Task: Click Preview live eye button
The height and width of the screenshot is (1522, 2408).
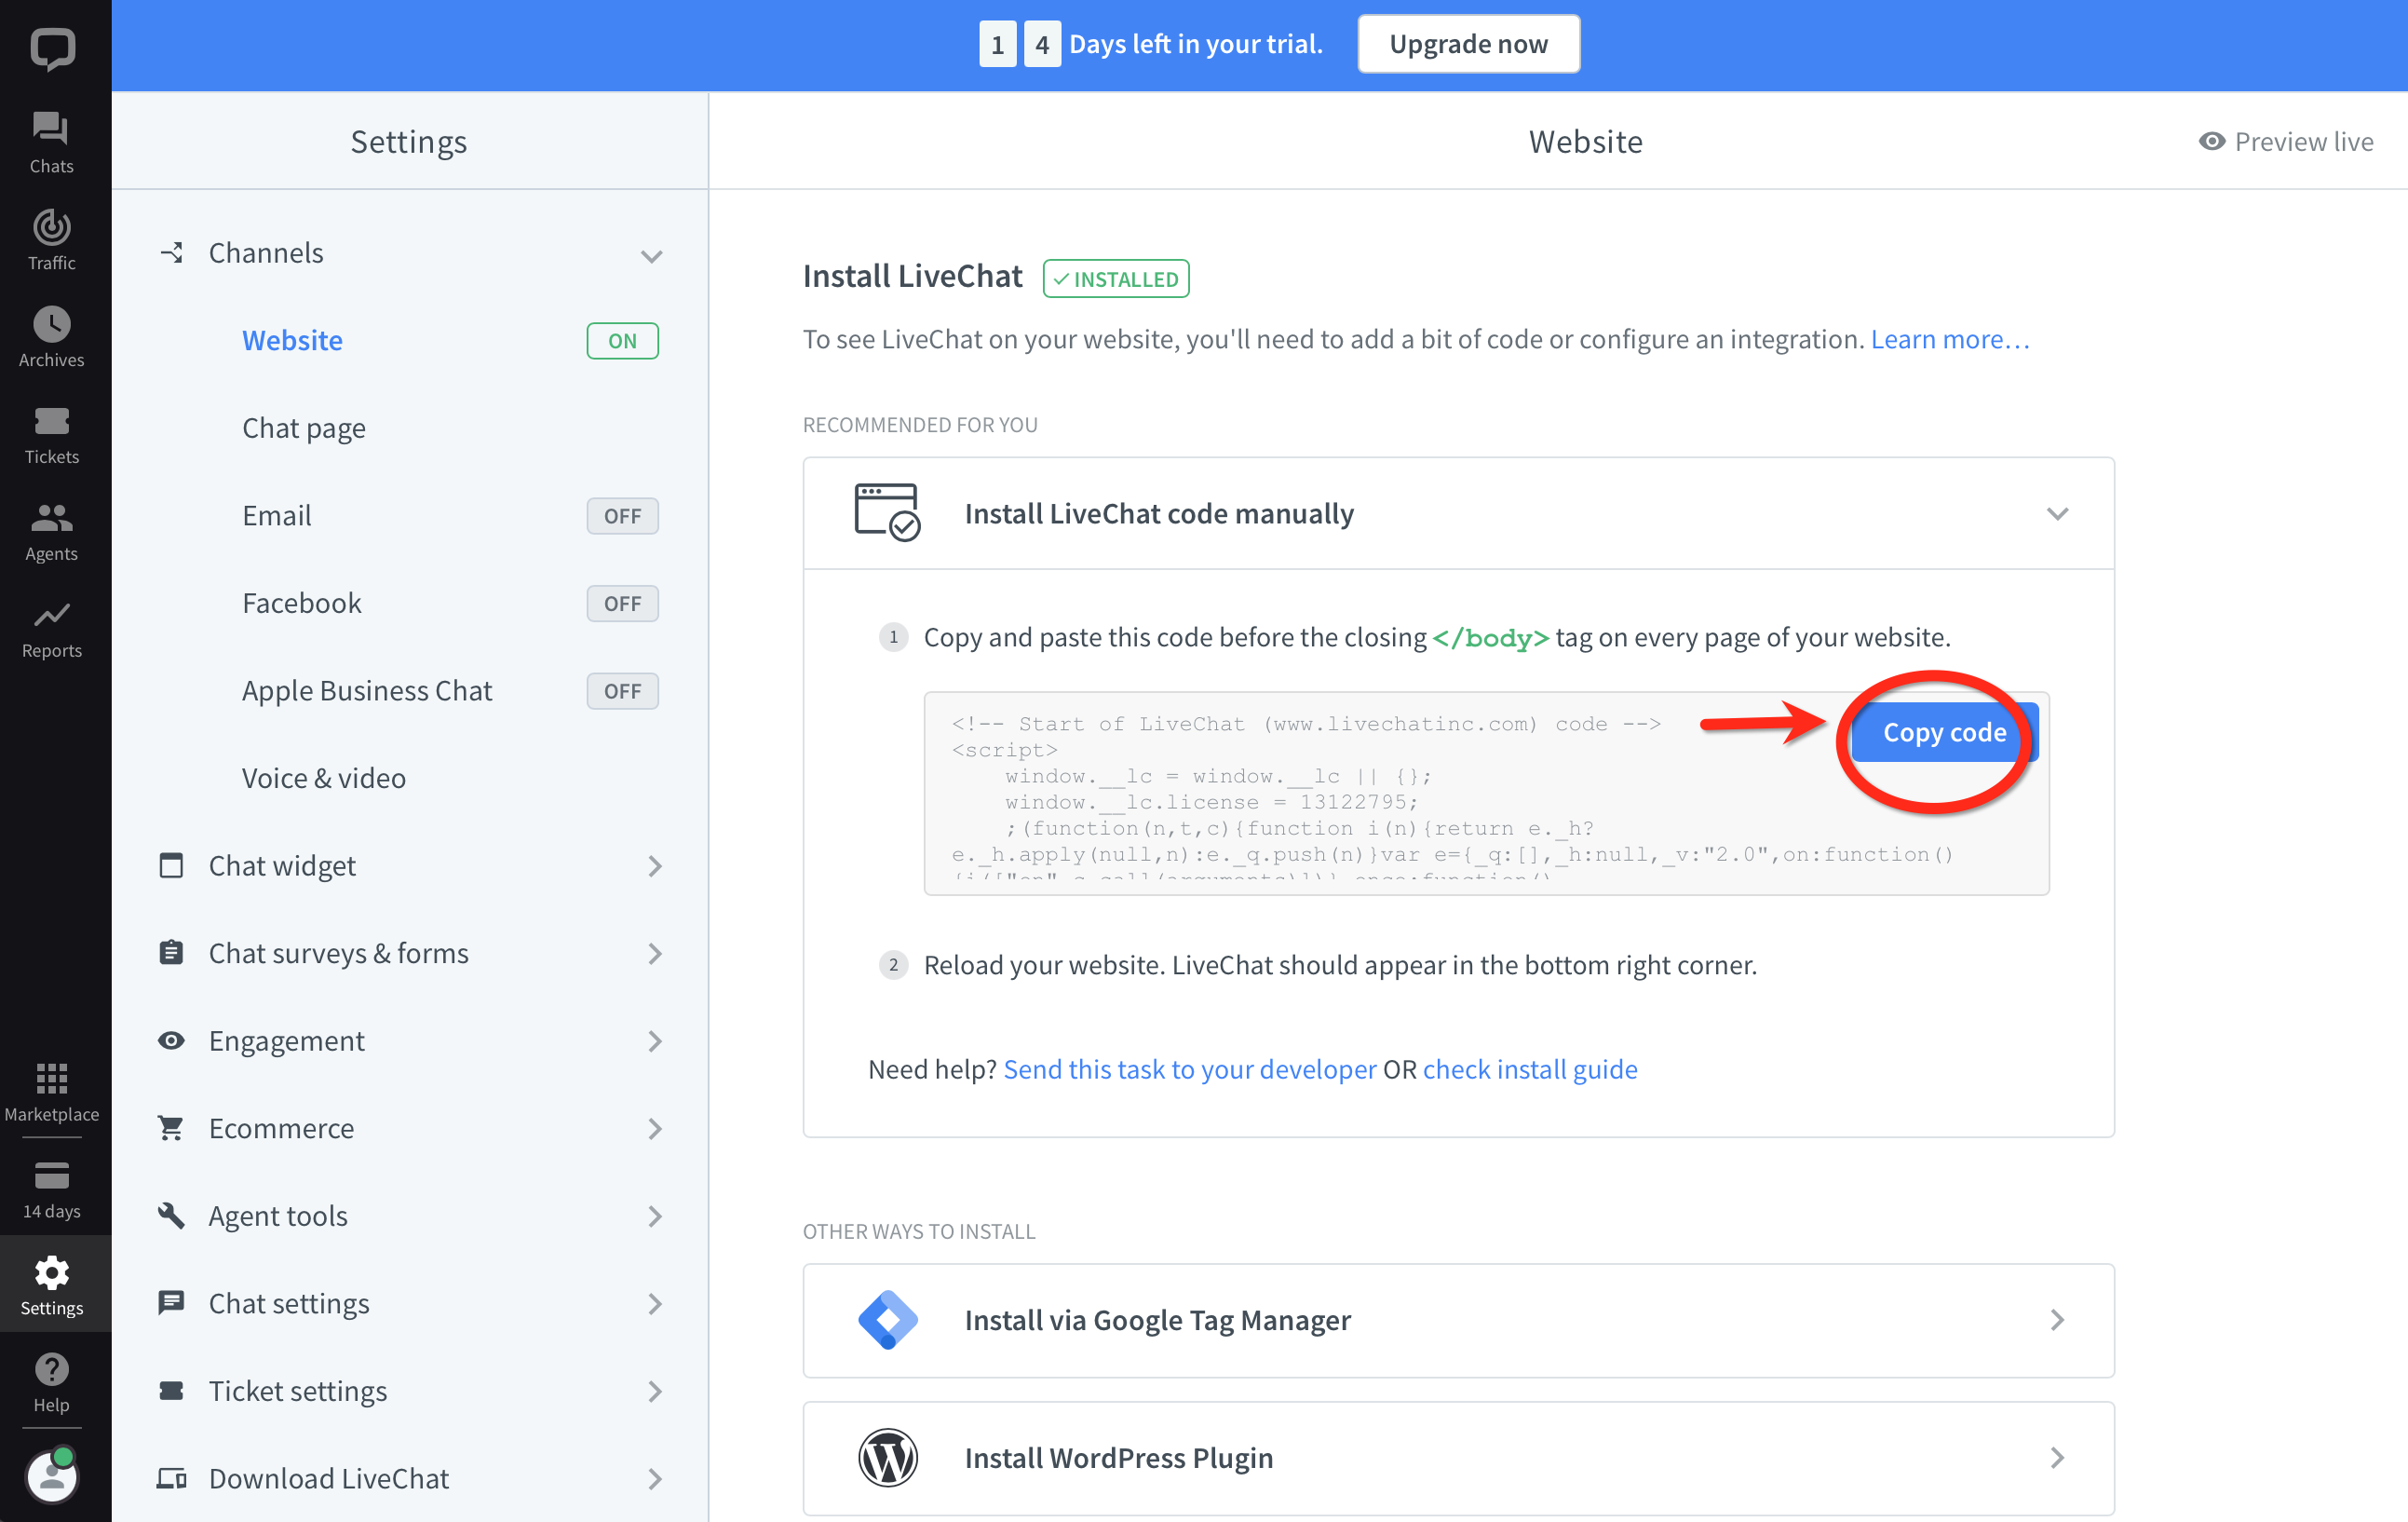Action: coord(2285,141)
